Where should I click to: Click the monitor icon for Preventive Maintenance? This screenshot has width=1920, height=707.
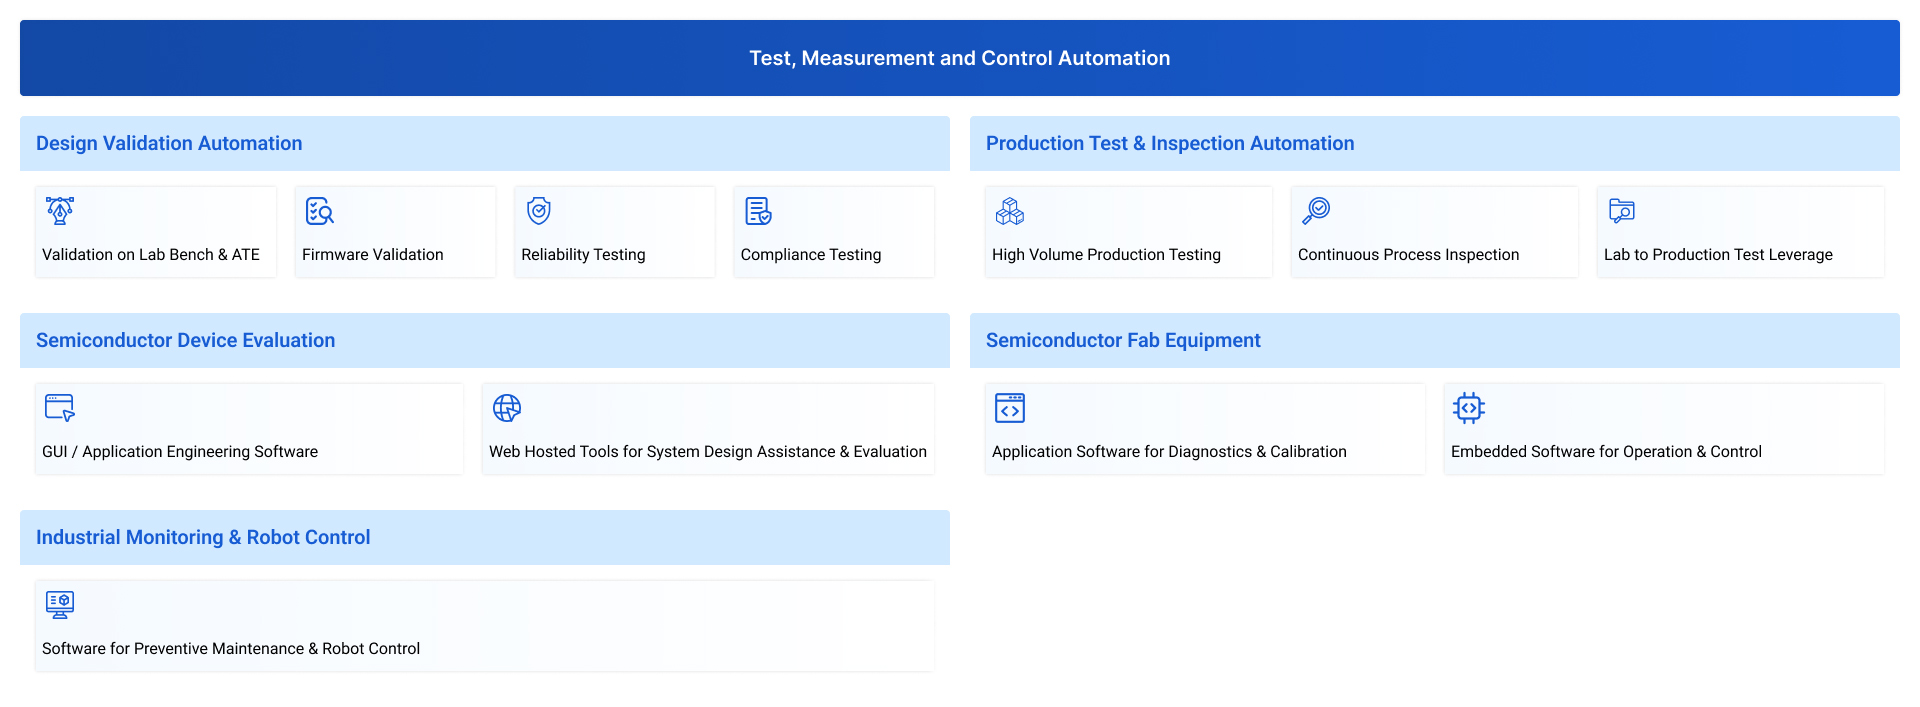(60, 605)
